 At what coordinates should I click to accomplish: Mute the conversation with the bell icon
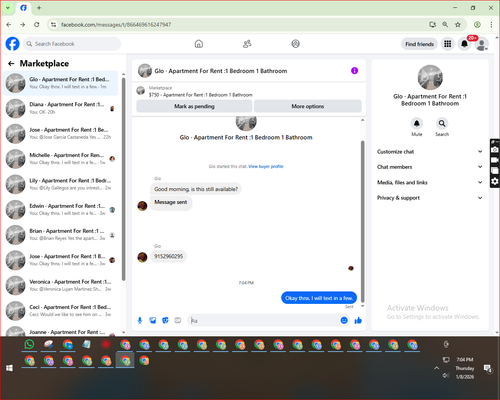417,123
